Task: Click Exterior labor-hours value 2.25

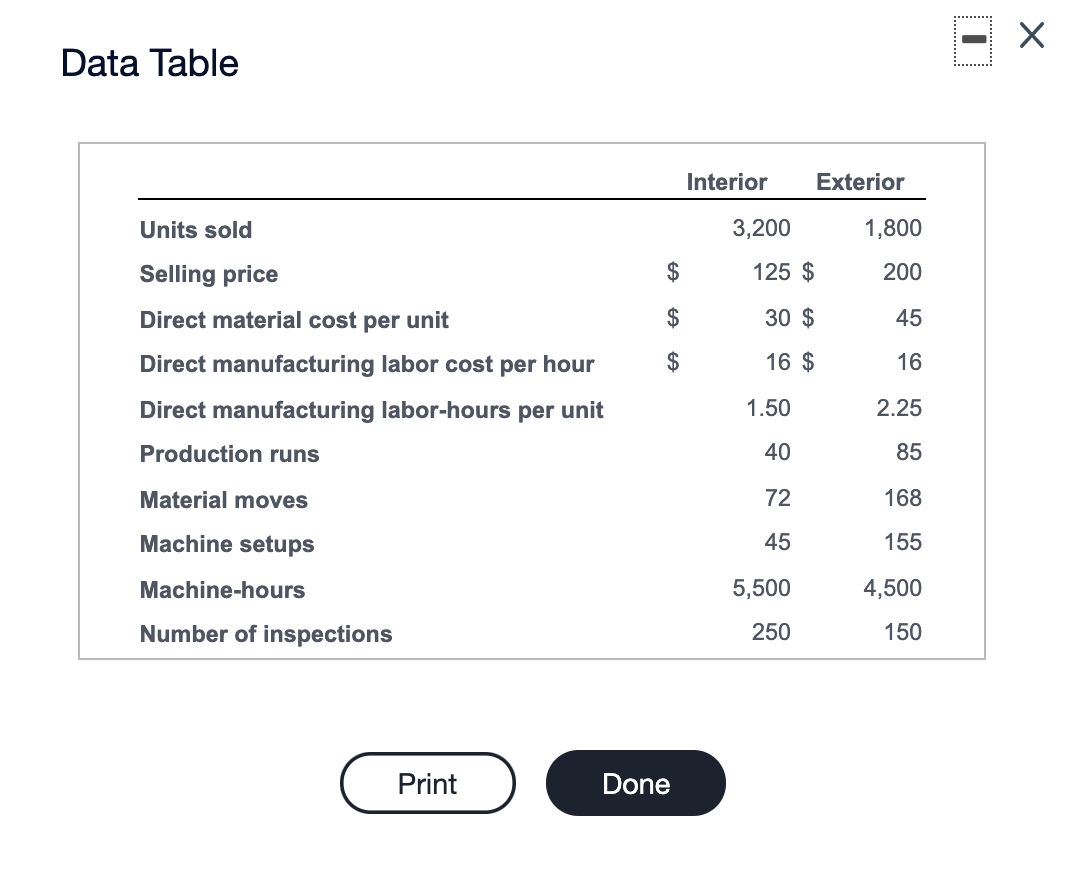Action: pyautogui.click(x=899, y=408)
